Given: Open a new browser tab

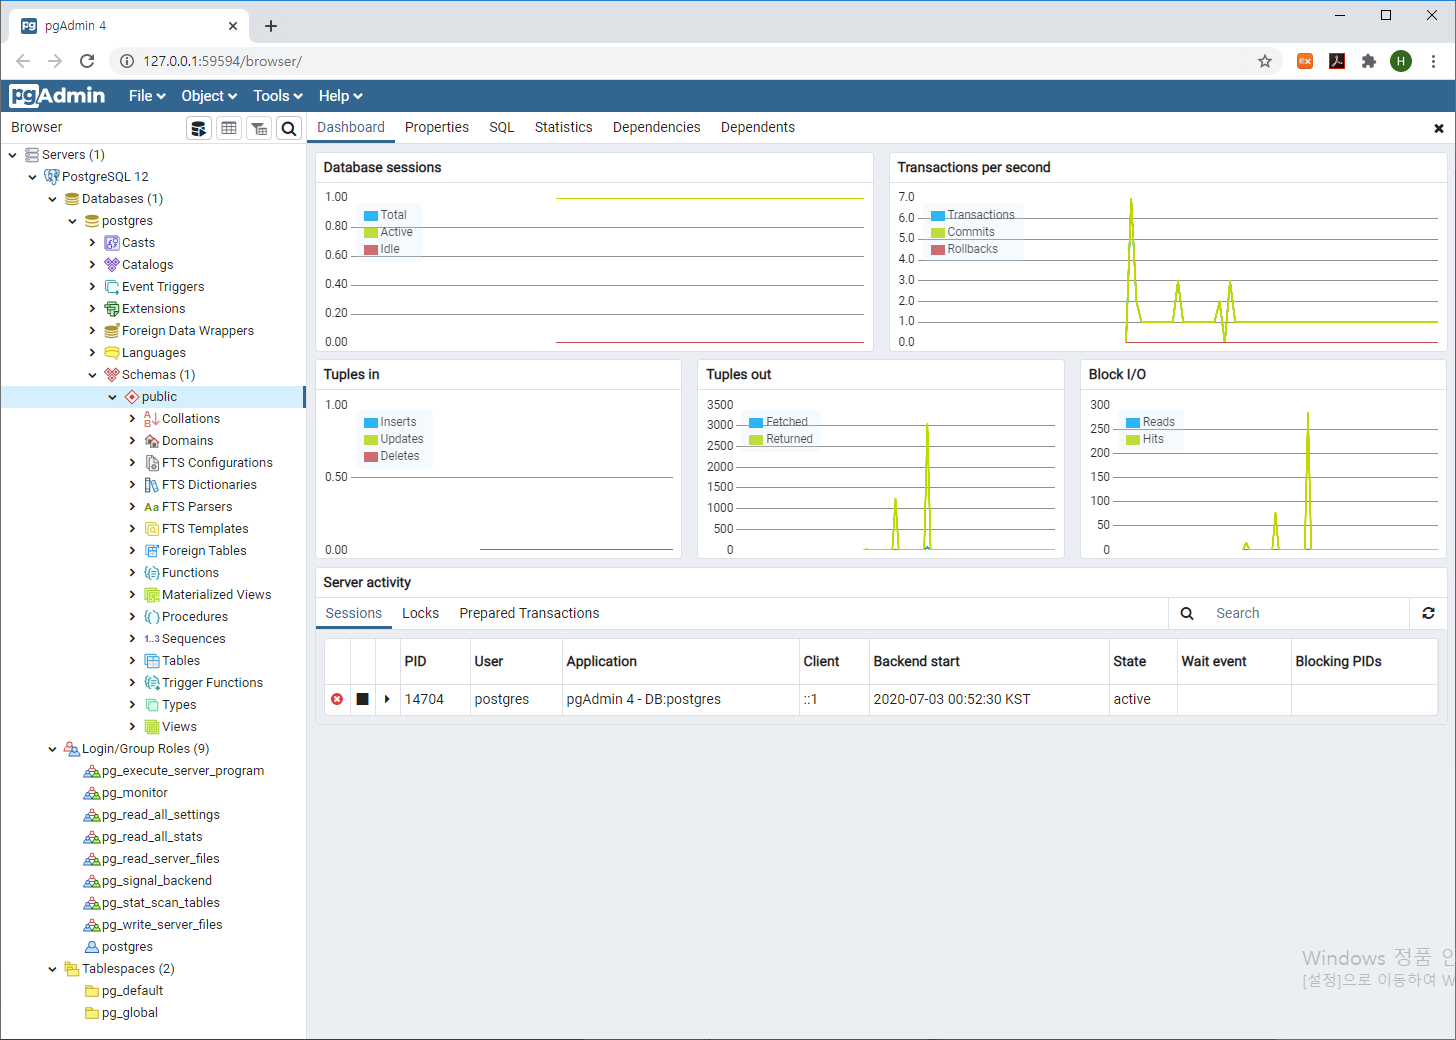Looking at the screenshot, I should coord(271,26).
